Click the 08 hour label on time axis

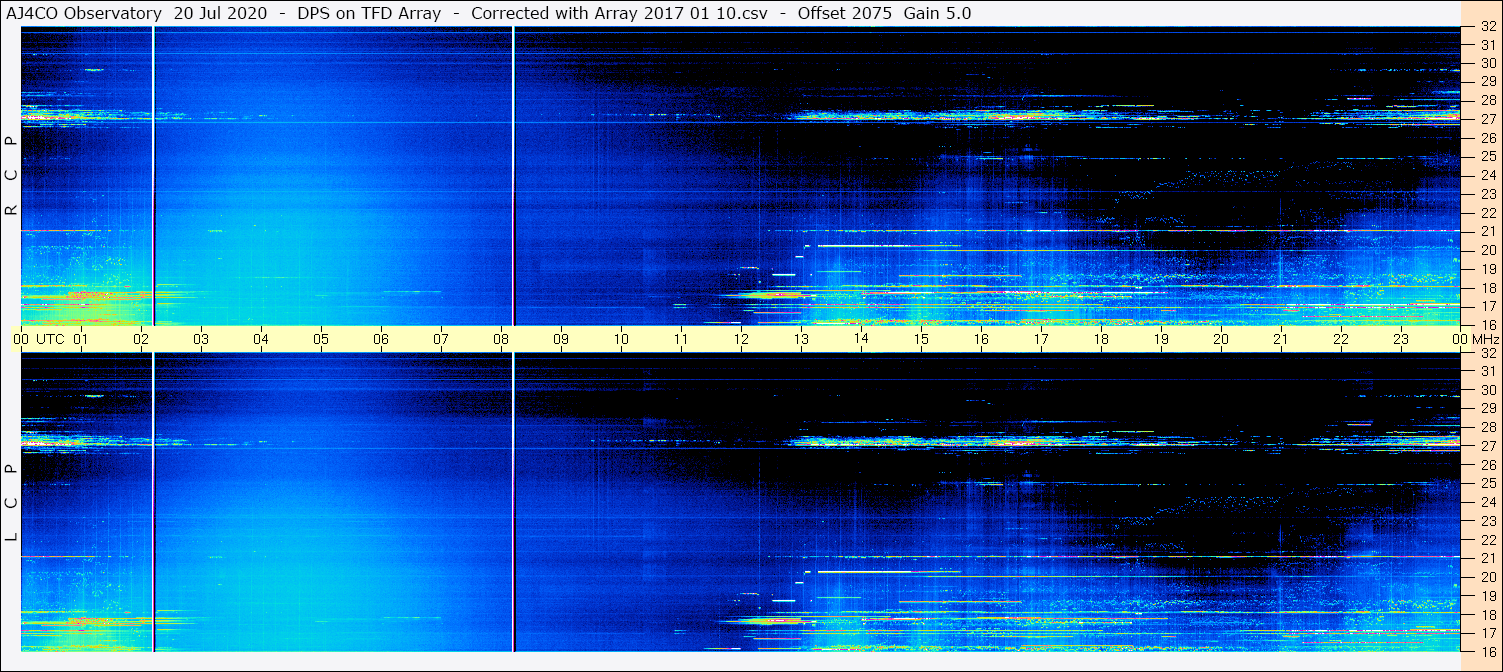[x=501, y=339]
